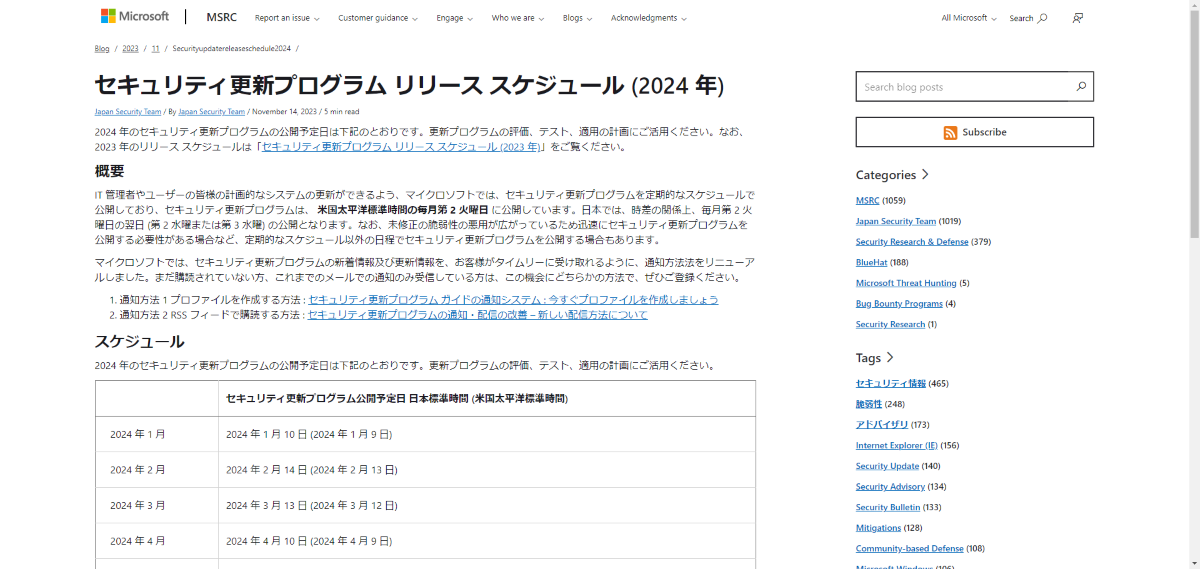Click the Blog breadcrumb link

[102, 48]
